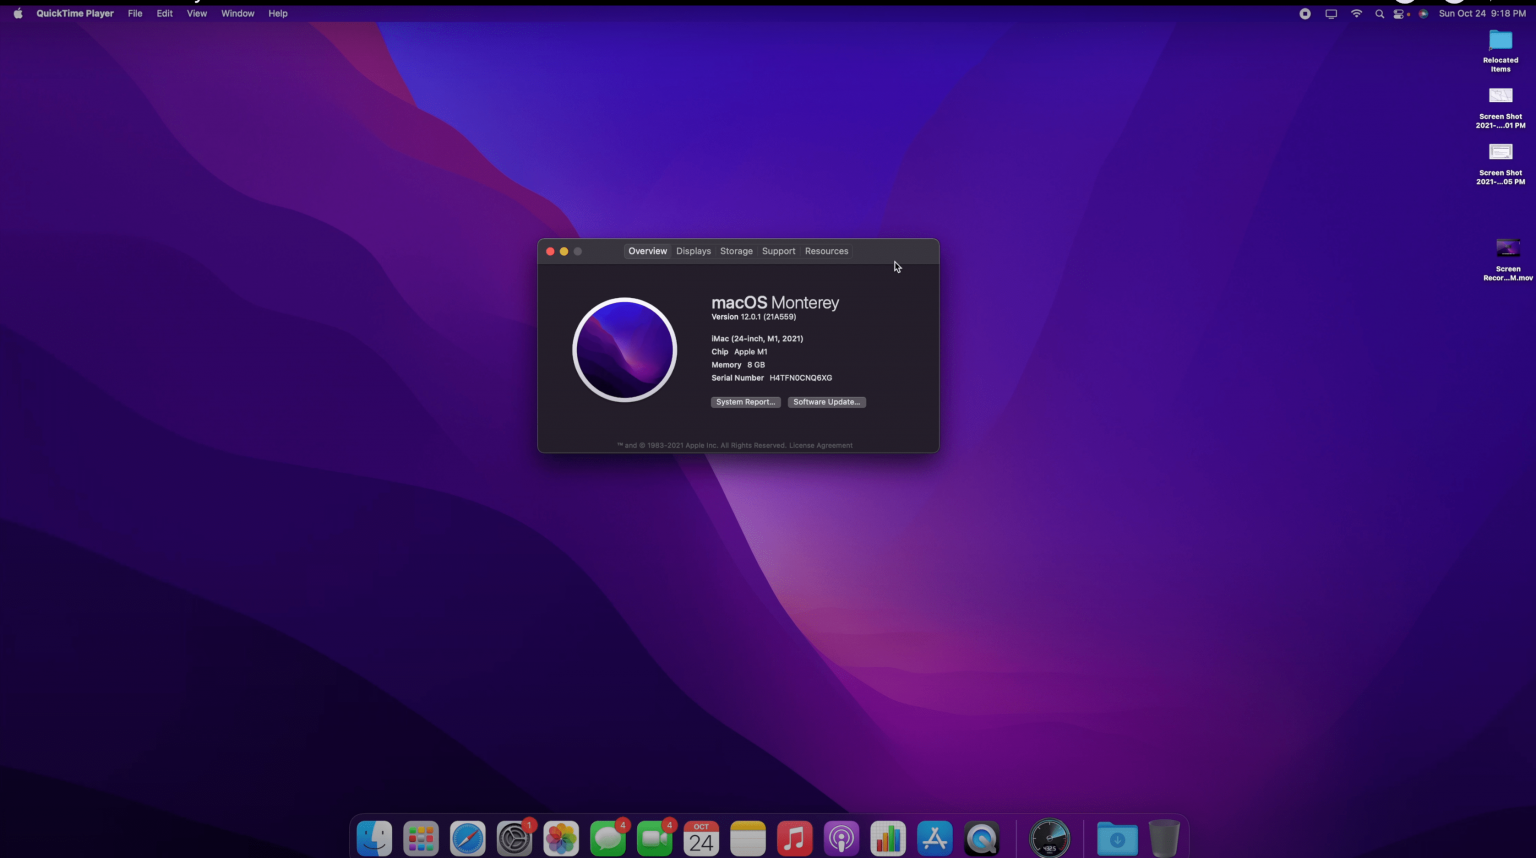Select the Displays tab

pos(693,251)
